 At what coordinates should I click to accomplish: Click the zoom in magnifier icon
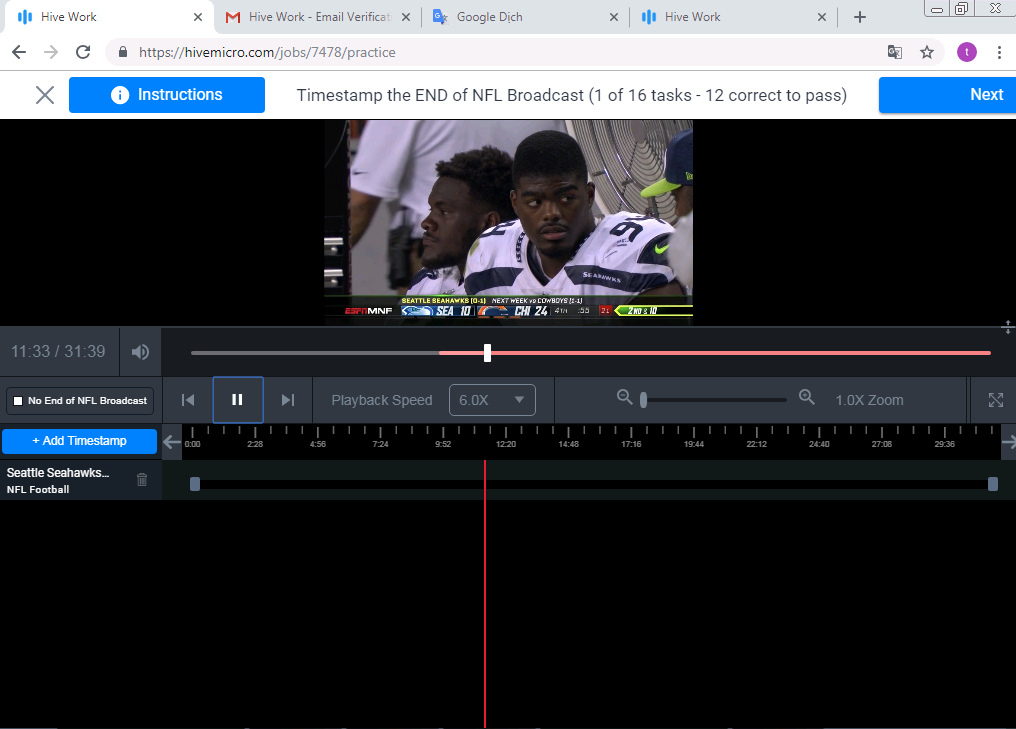click(x=807, y=398)
